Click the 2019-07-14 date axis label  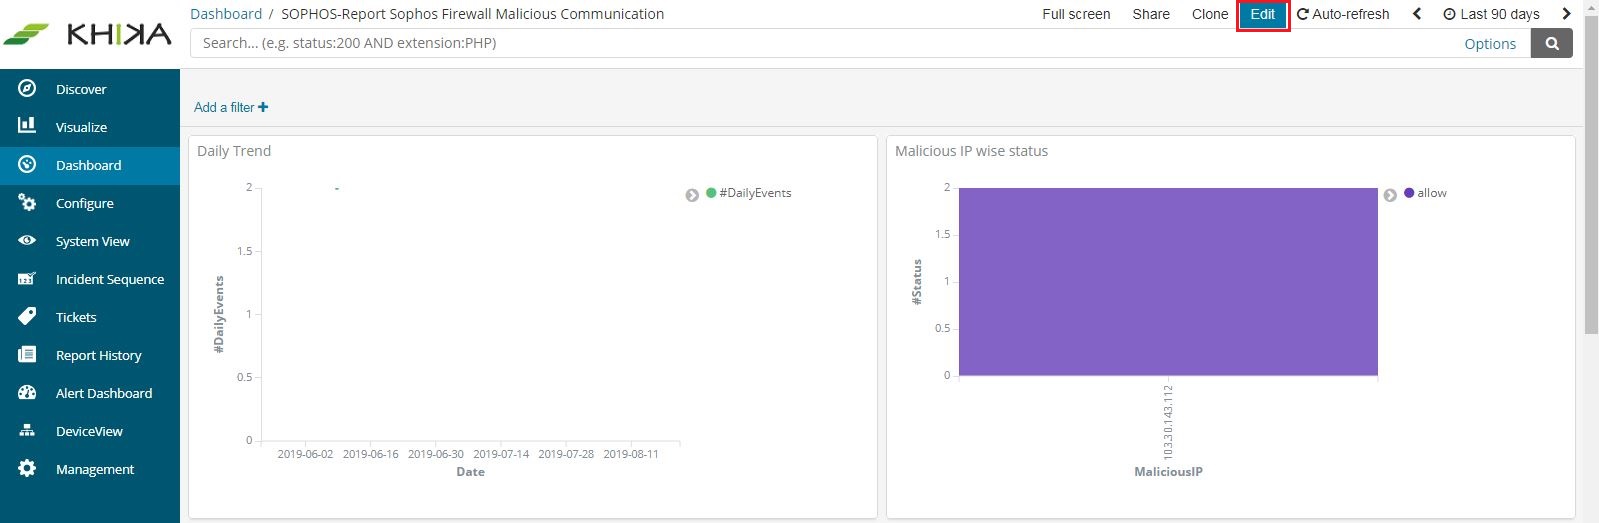tap(501, 454)
